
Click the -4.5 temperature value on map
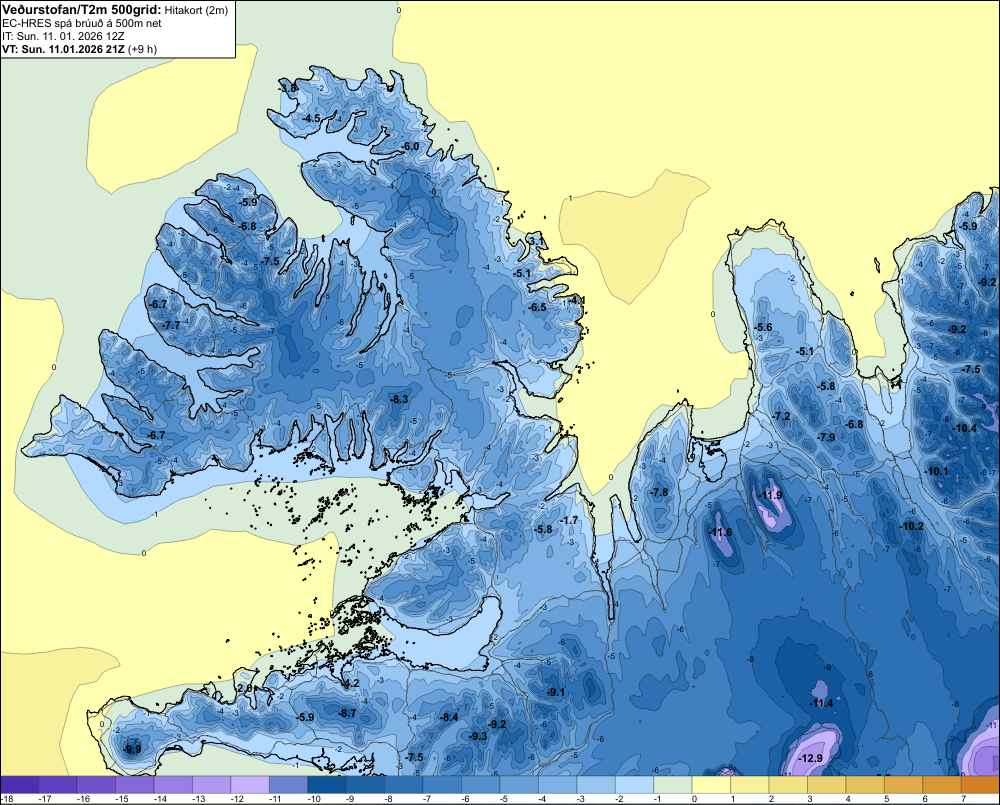(311, 119)
